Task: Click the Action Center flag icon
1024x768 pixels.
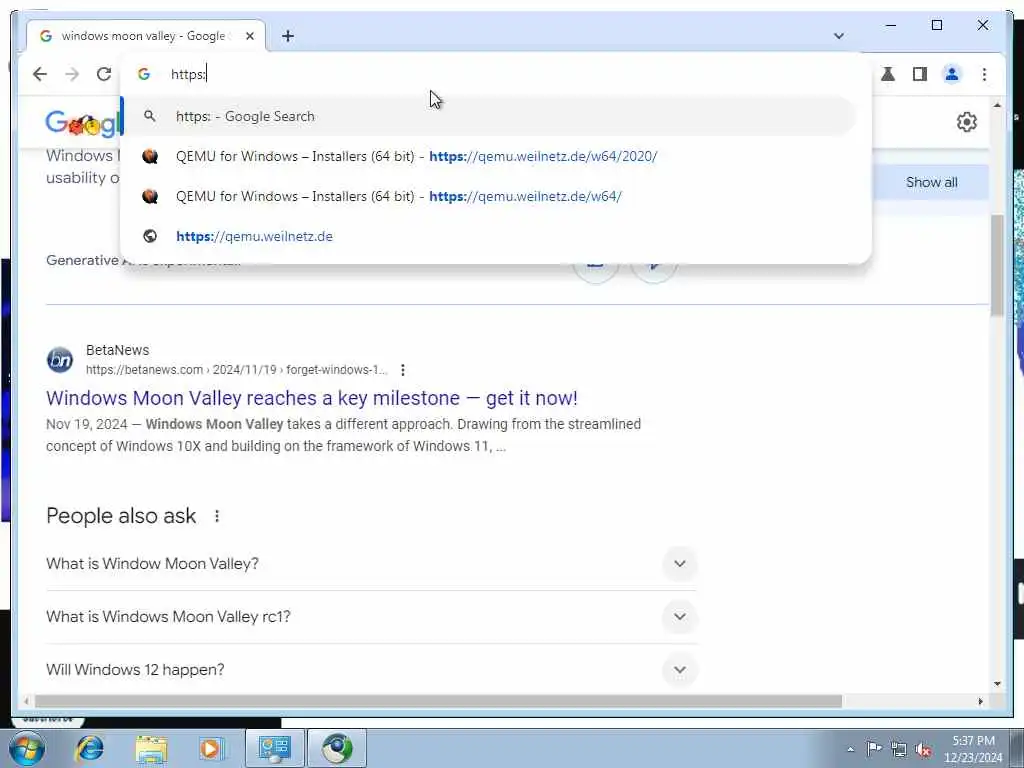Action: click(x=874, y=748)
